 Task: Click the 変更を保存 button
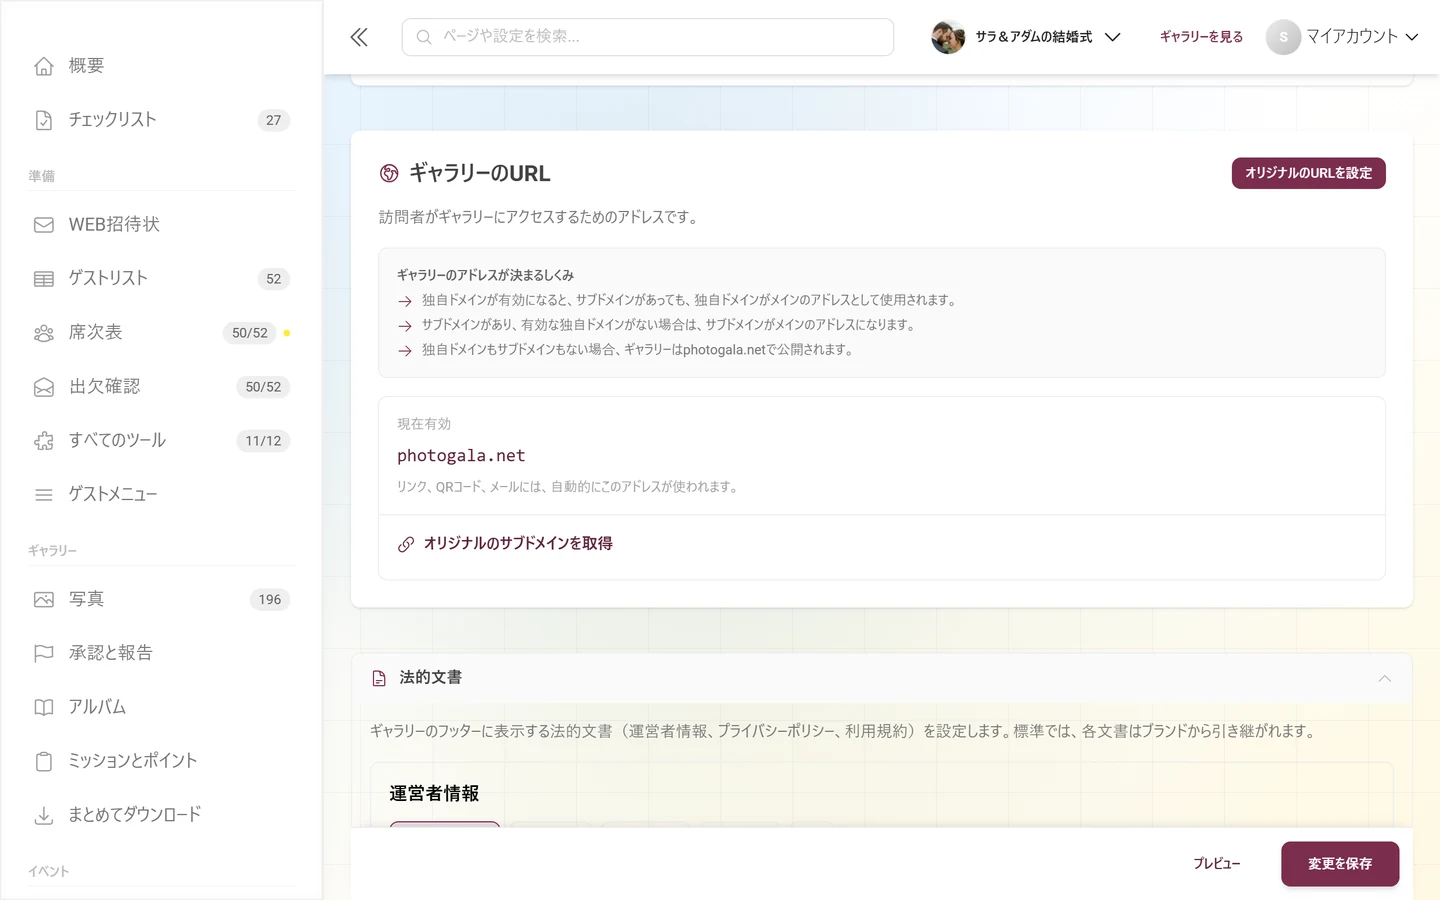tap(1340, 864)
